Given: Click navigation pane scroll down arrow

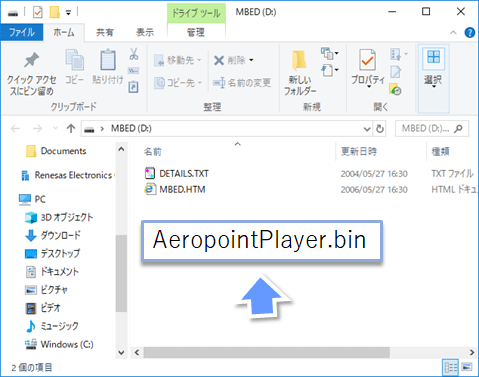Looking at the screenshot, I should 121,352.
